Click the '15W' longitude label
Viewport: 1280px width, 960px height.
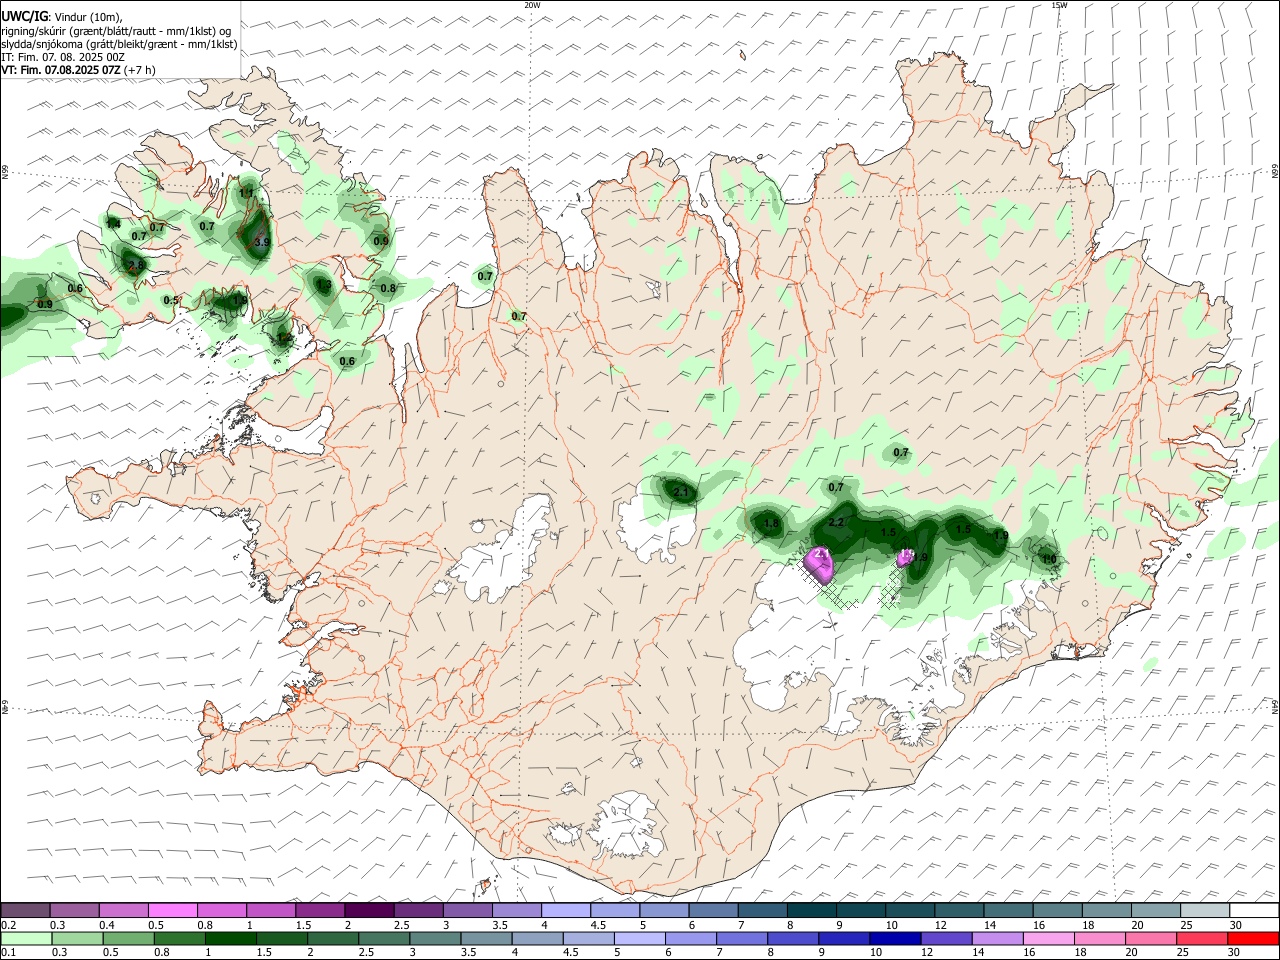(1059, 5)
